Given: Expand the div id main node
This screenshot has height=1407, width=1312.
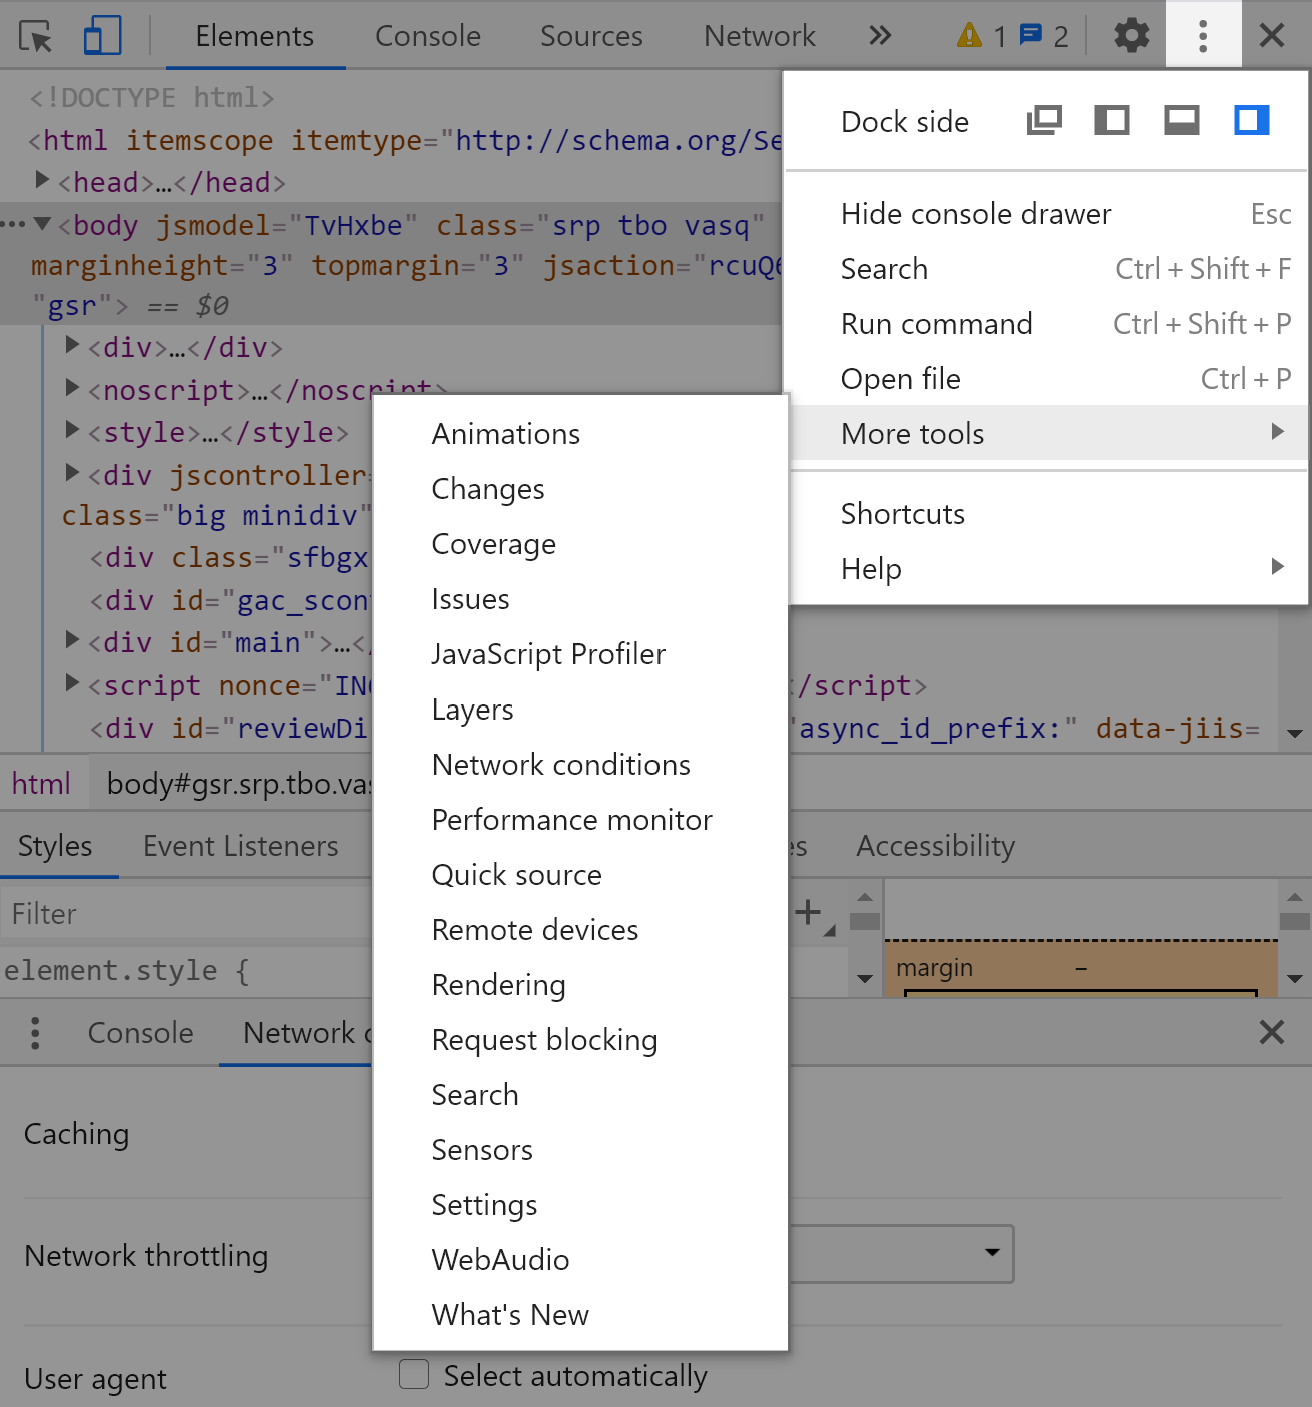Looking at the screenshot, I should coord(72,640).
